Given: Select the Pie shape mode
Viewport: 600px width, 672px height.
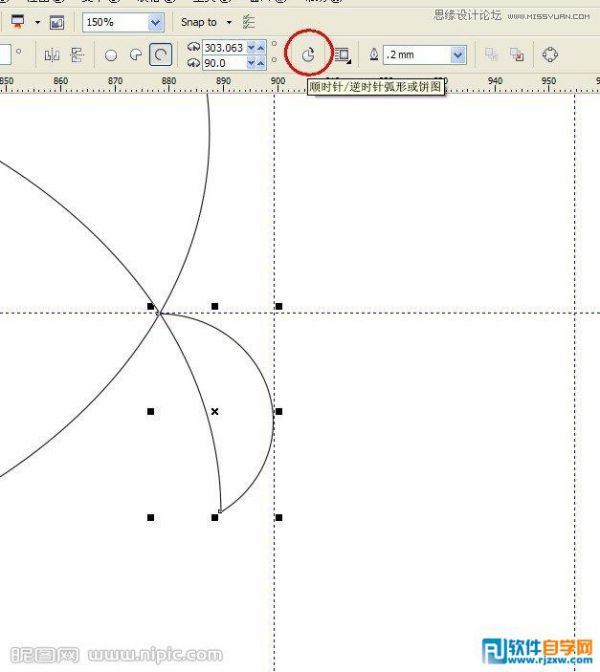Looking at the screenshot, I should click(135, 55).
